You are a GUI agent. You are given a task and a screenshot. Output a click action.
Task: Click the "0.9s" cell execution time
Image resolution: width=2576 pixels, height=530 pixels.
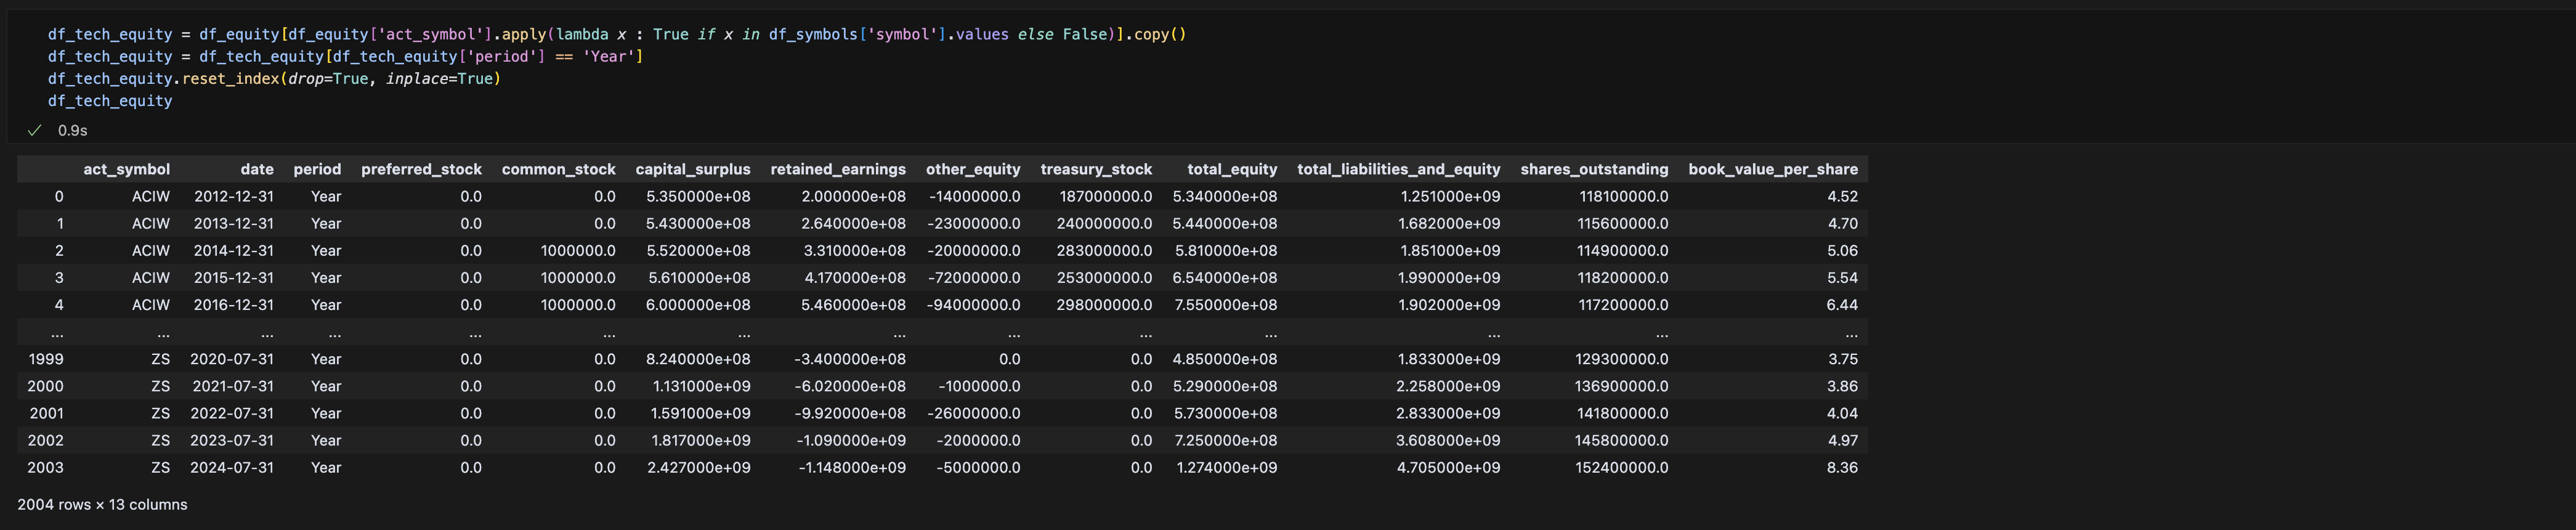pos(72,130)
